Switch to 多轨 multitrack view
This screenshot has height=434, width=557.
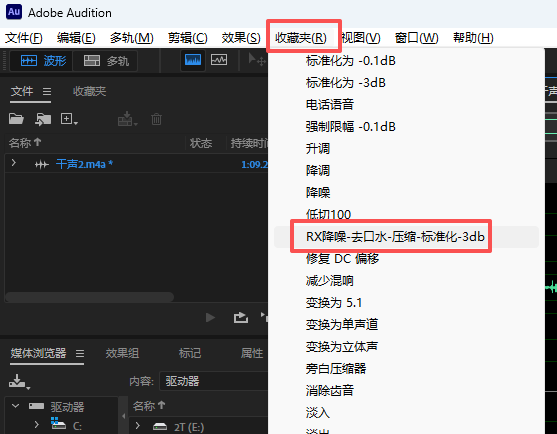(x=106, y=61)
